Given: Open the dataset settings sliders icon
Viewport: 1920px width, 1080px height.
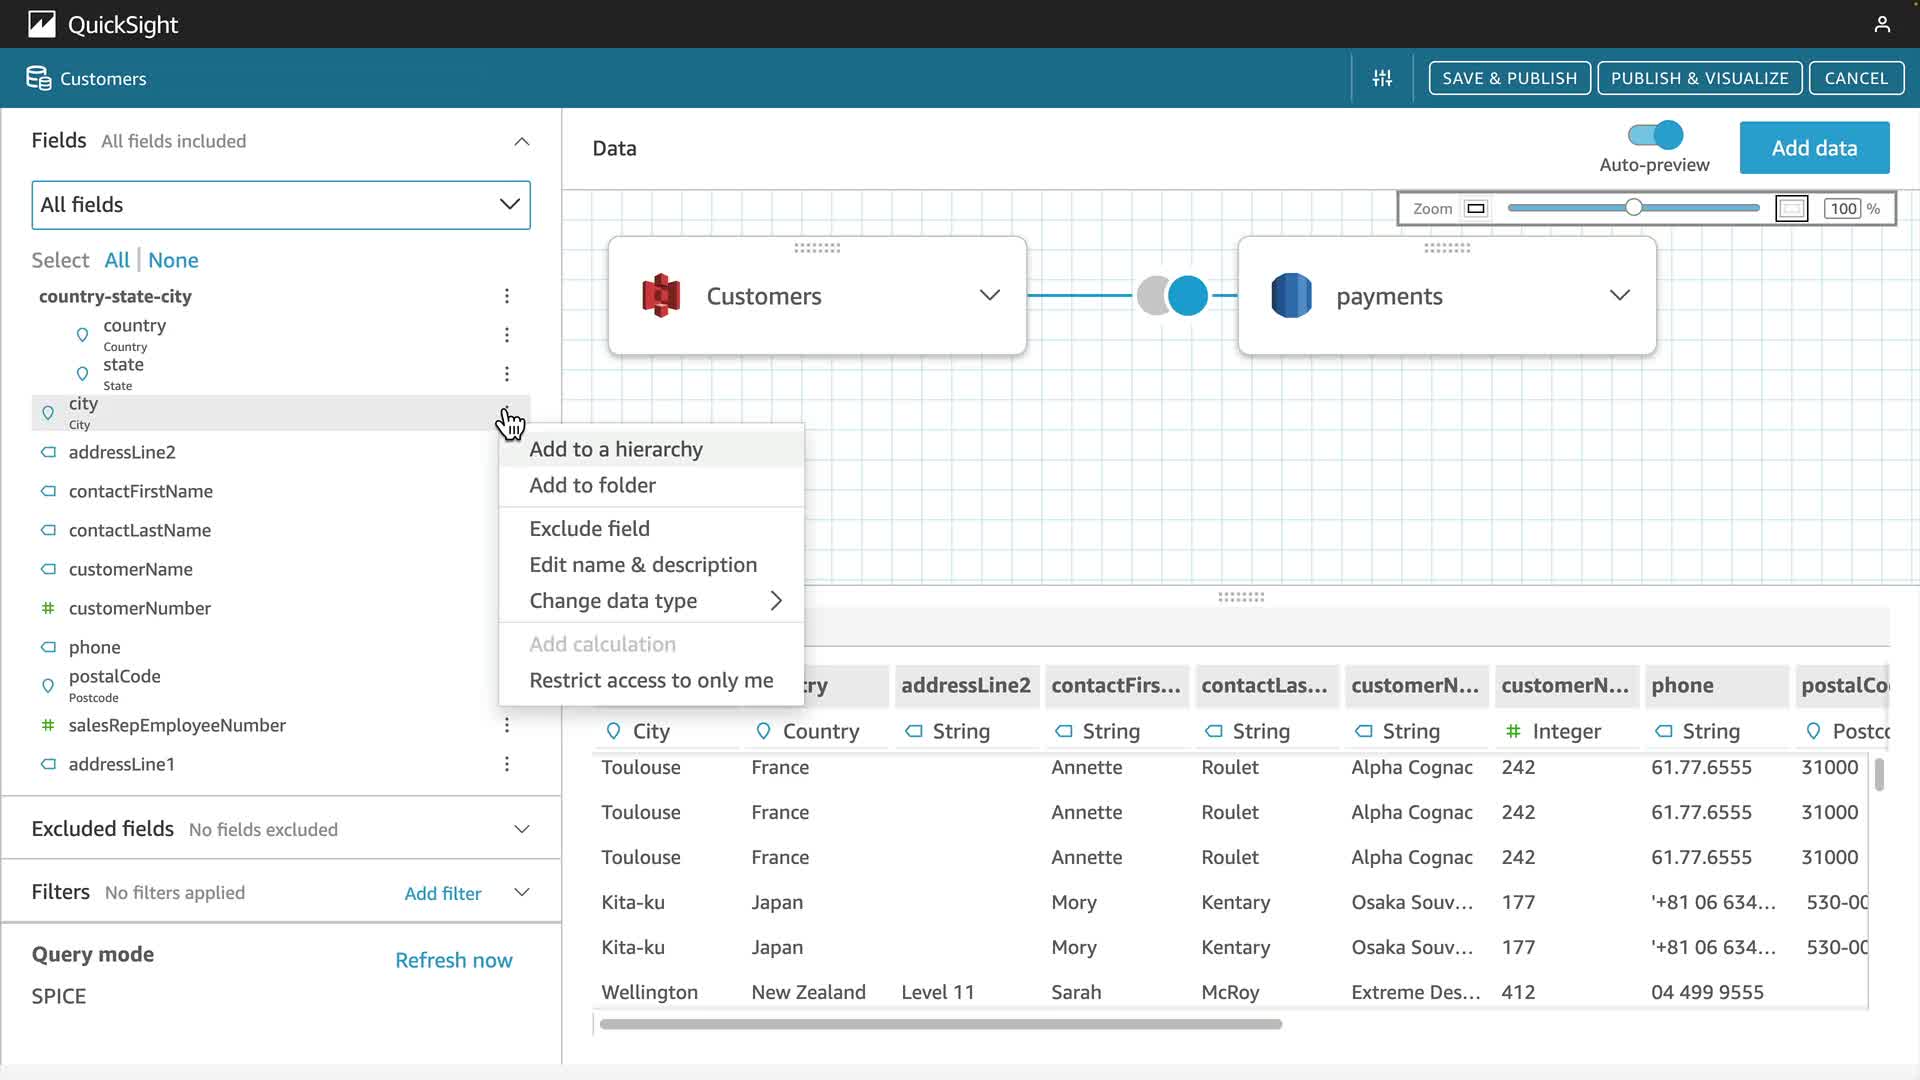Looking at the screenshot, I should (1382, 78).
